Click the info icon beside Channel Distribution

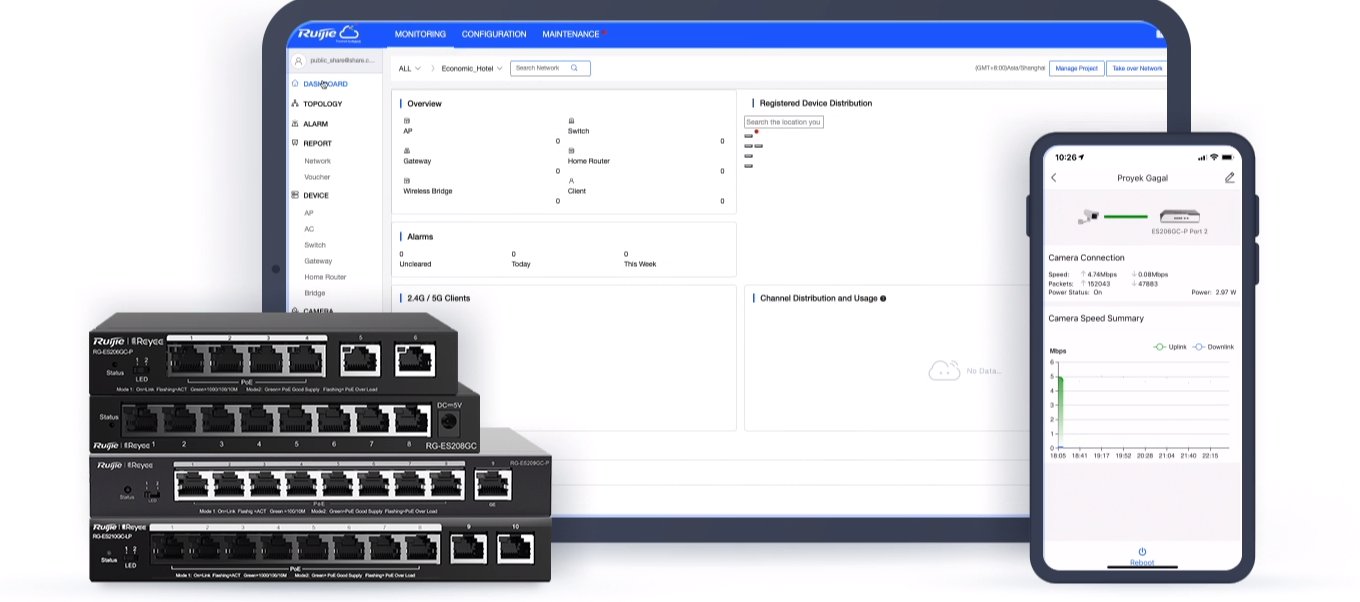coord(883,298)
